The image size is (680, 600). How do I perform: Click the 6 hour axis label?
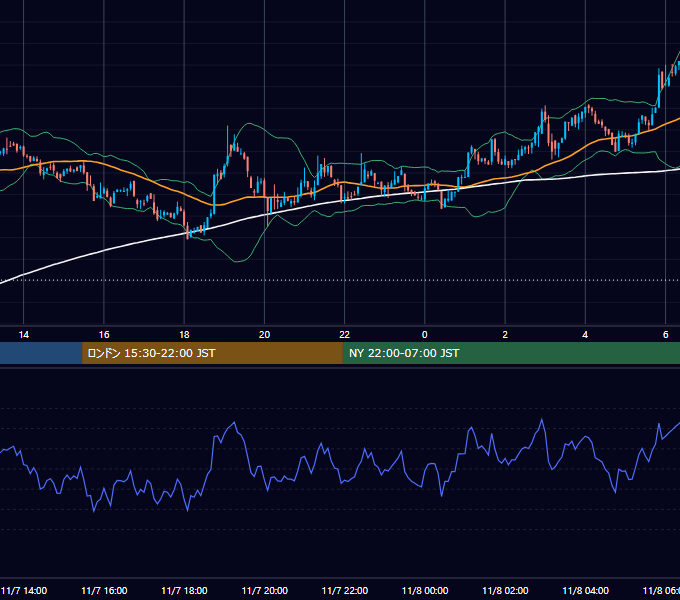pos(665,335)
